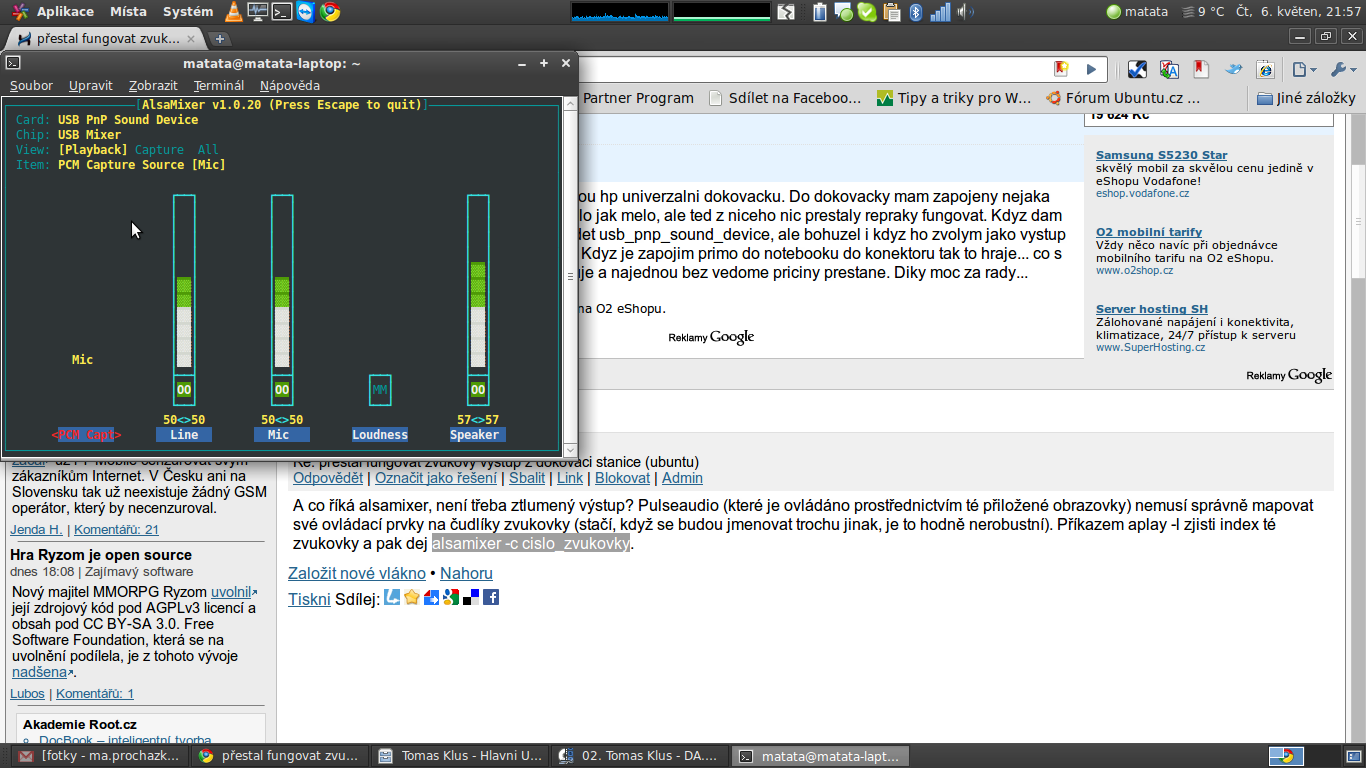Share via the first blue arrow icon
This screenshot has height=768, width=1366.
tap(392, 597)
